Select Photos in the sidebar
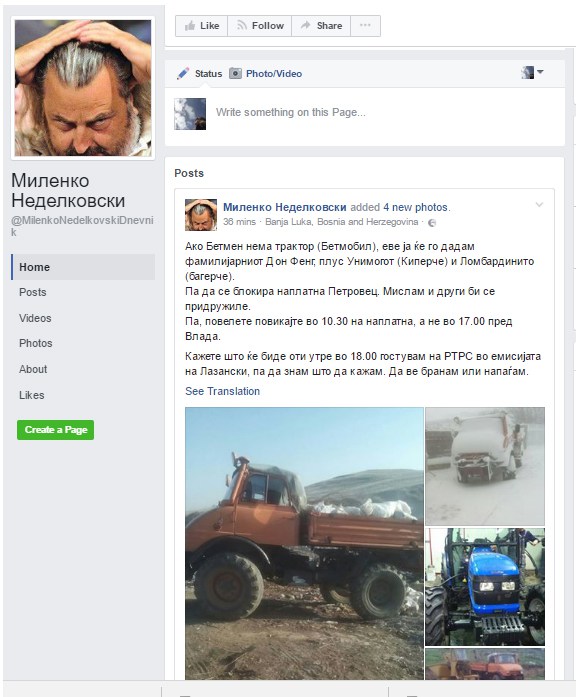The height and width of the screenshot is (697, 578). click(36, 343)
